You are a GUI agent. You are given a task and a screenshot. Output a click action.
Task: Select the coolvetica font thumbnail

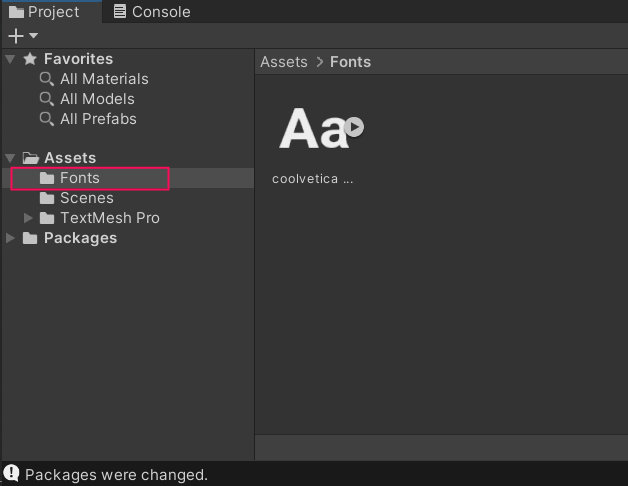coord(314,128)
